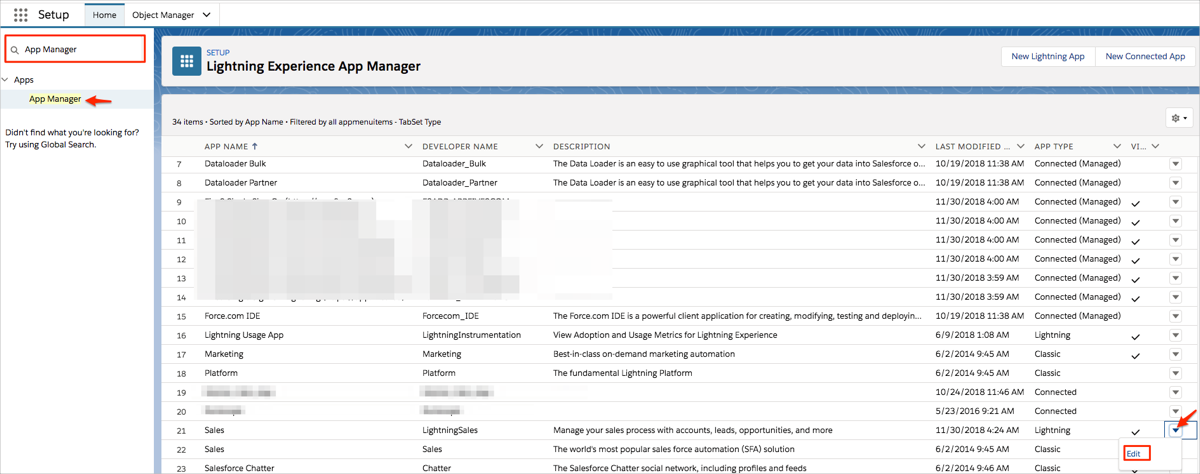Click the New Lightning App button
The height and width of the screenshot is (474, 1200).
(1047, 57)
